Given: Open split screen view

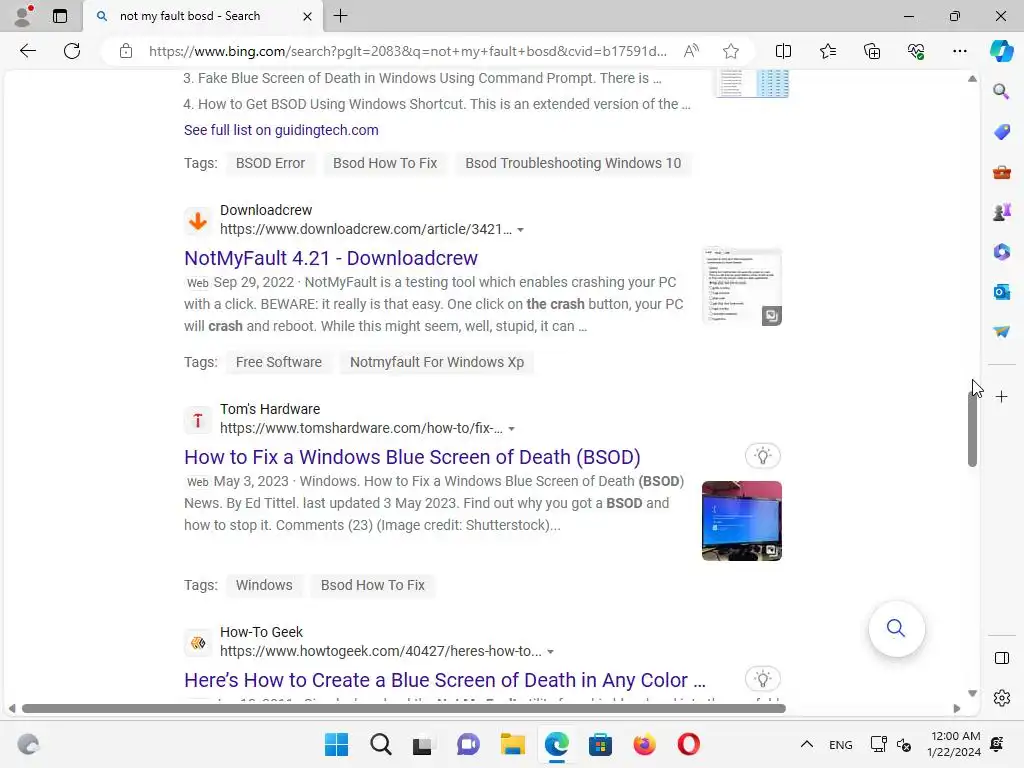Looking at the screenshot, I should tap(783, 51).
